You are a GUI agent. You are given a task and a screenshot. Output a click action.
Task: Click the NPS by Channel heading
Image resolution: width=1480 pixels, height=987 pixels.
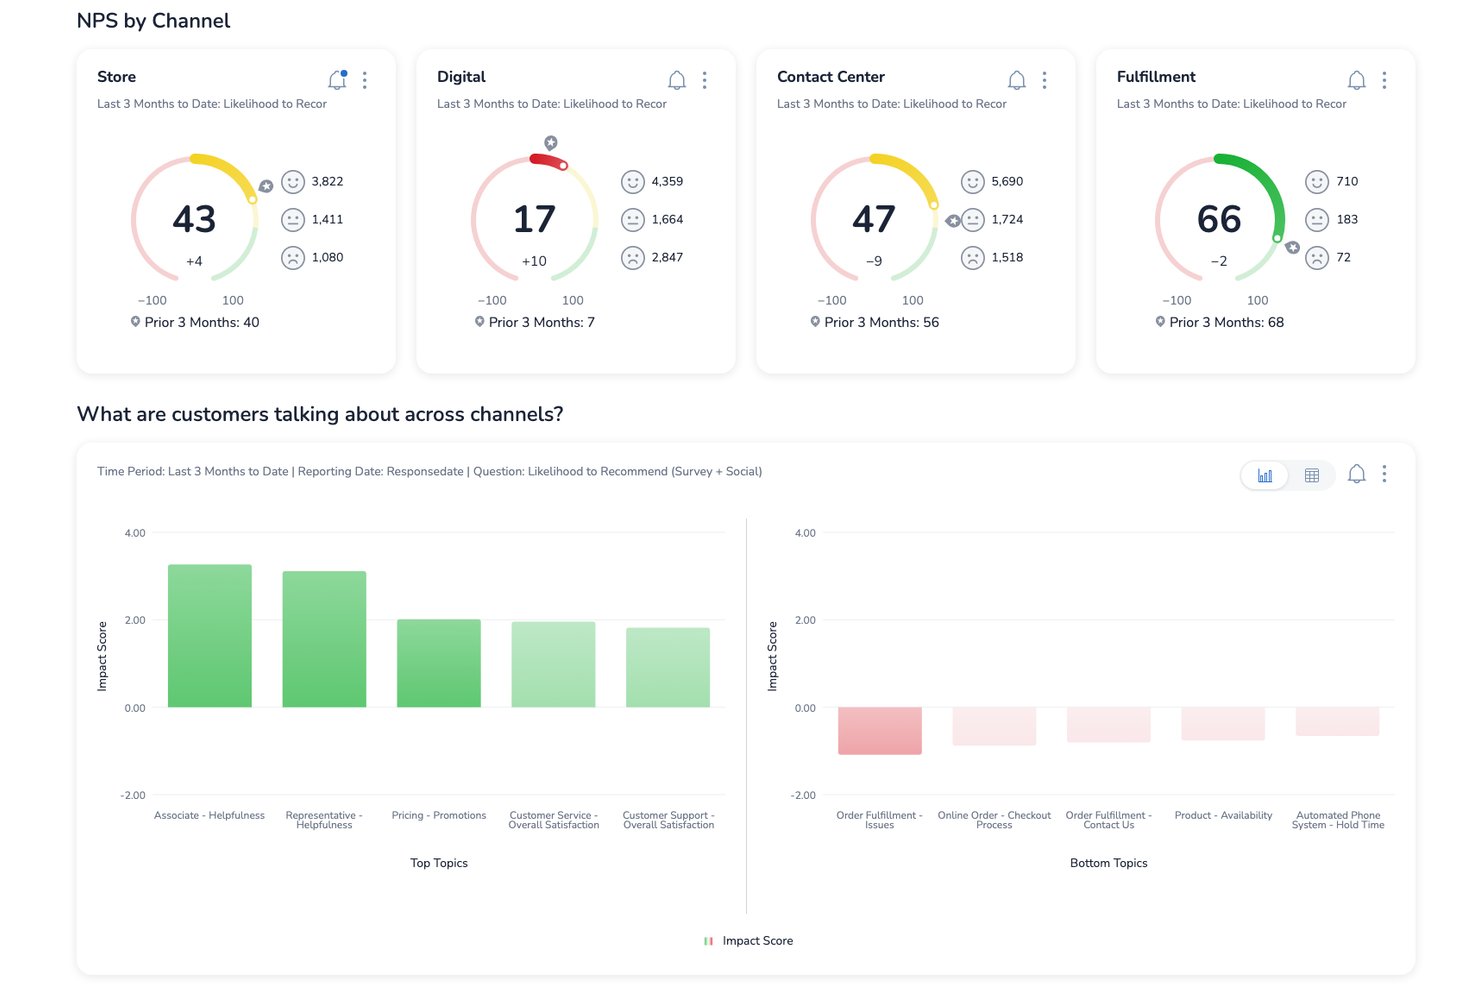pos(153,21)
